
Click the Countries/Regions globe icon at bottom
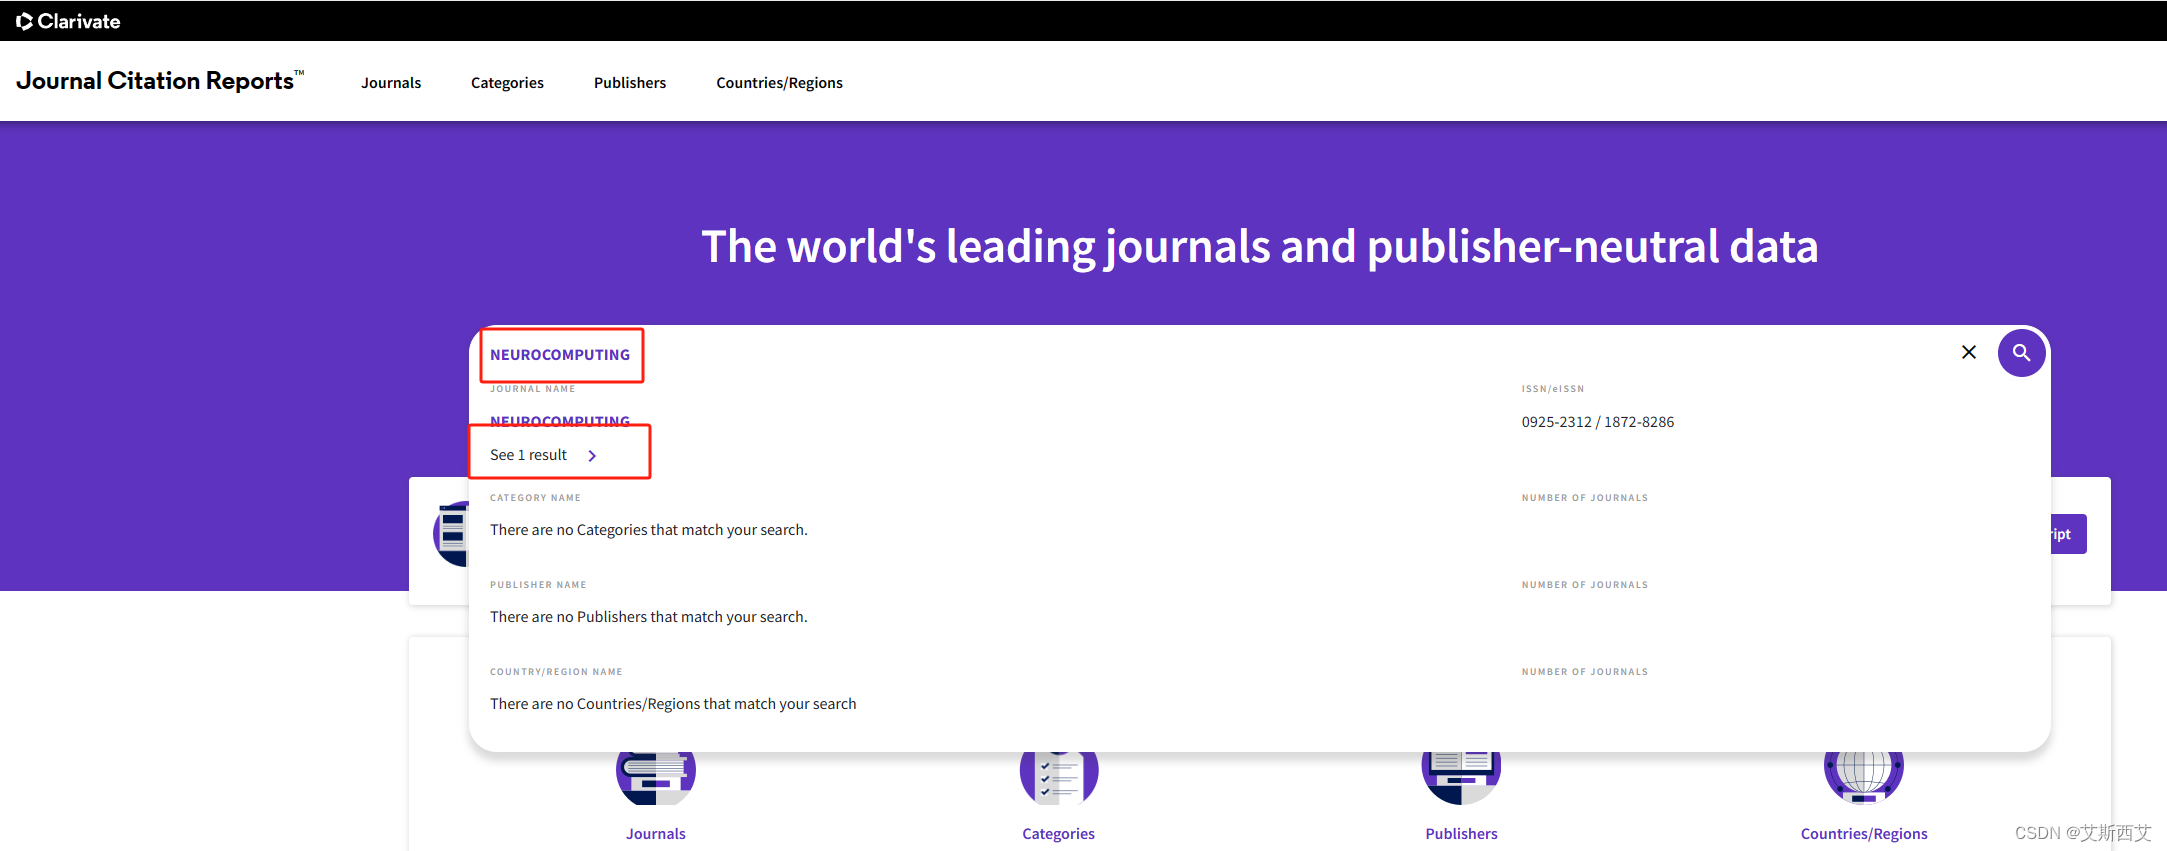(x=1864, y=778)
